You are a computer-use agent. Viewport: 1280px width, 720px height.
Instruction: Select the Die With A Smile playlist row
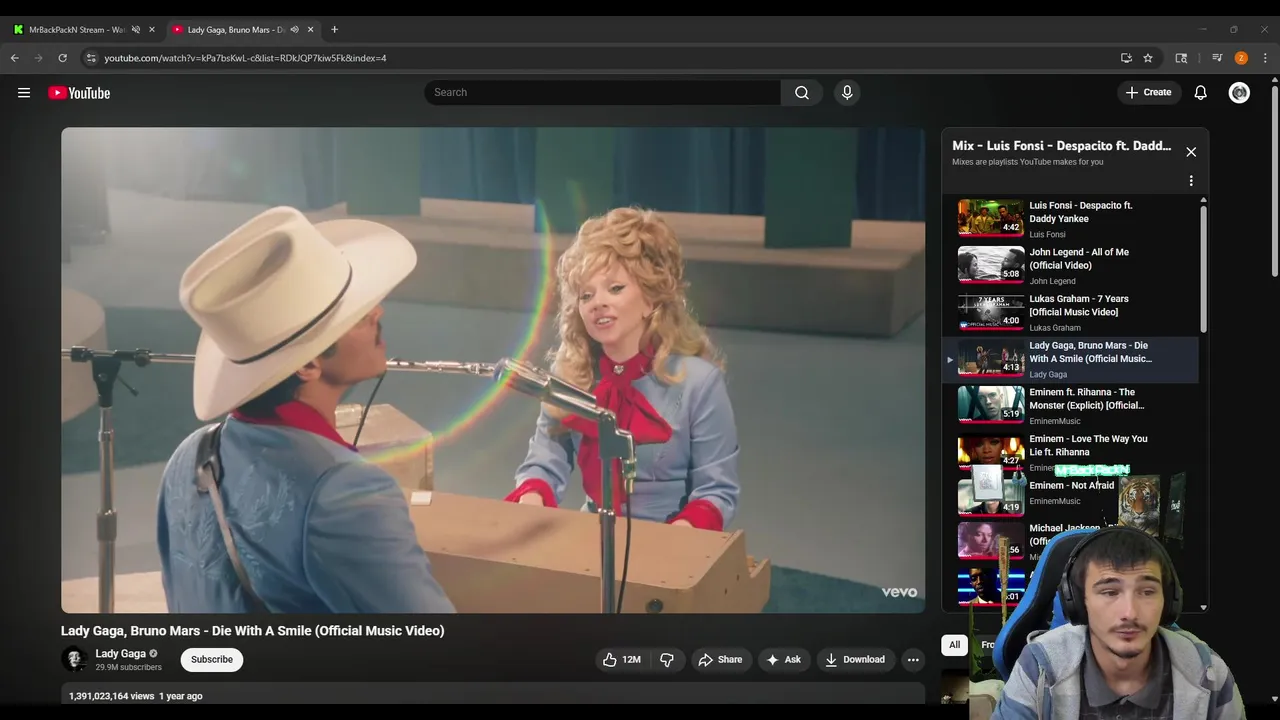click(1072, 359)
